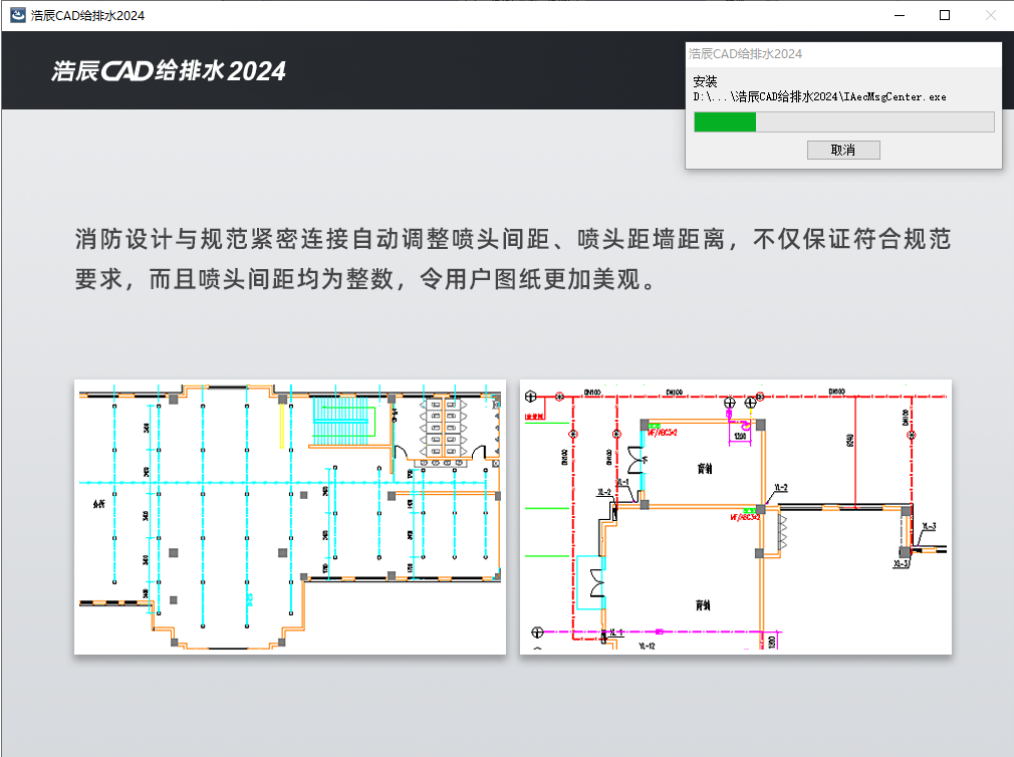The width and height of the screenshot is (1014, 757).
Task: Click the toilet fixture symbols in the left plan
Action: (443, 428)
